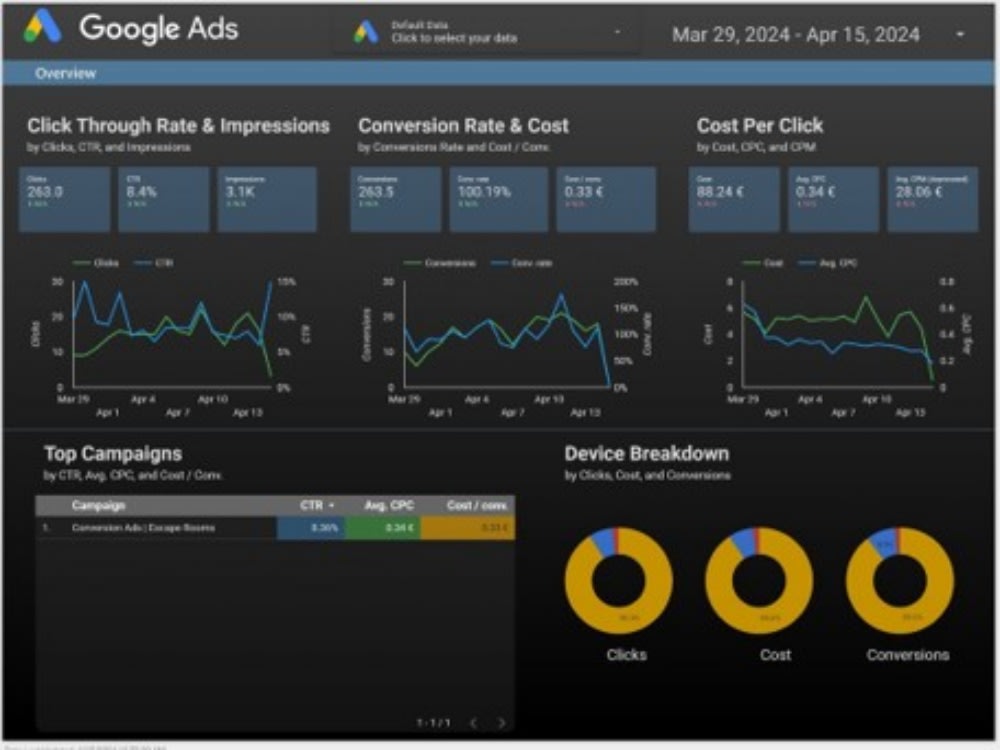The height and width of the screenshot is (750, 1000).
Task: Click the Cost / conv. 0.33 € scorecard
Action: coord(606,199)
